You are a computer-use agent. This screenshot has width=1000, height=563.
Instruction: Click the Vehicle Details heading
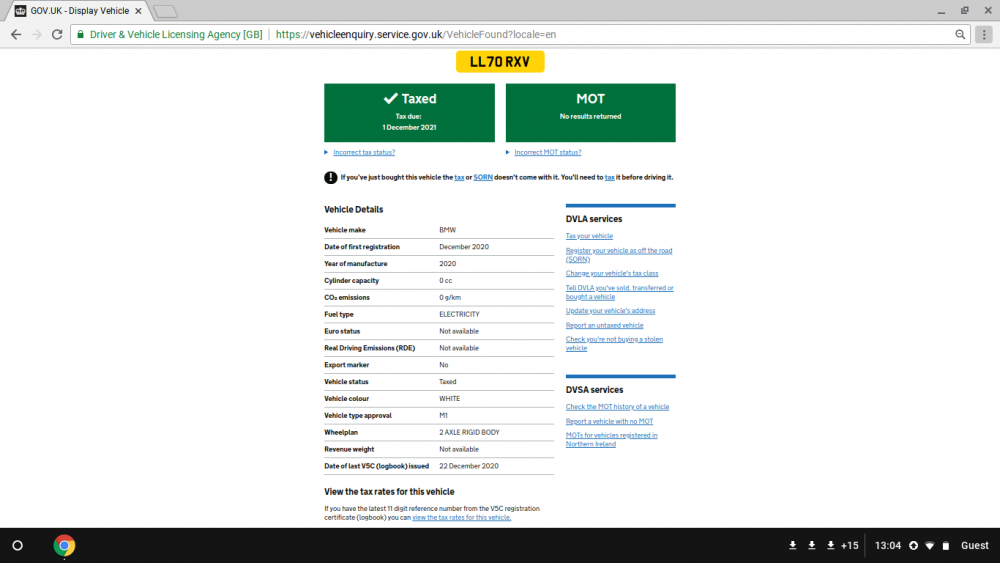click(353, 209)
